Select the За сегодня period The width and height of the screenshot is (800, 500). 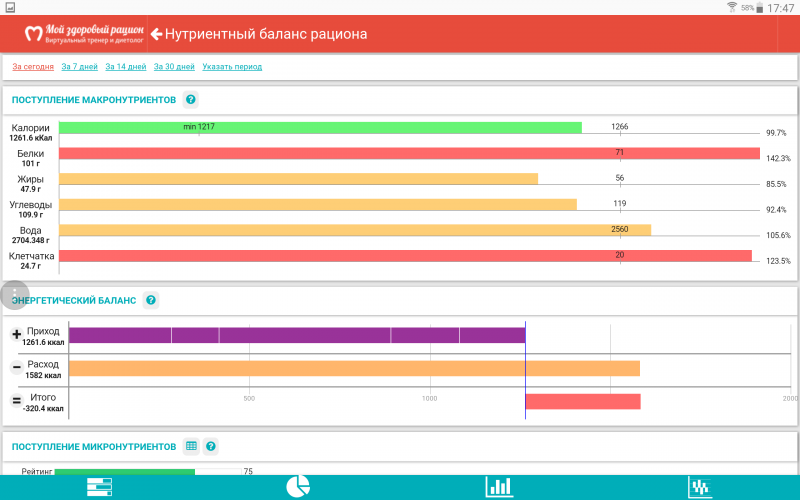tap(32, 67)
